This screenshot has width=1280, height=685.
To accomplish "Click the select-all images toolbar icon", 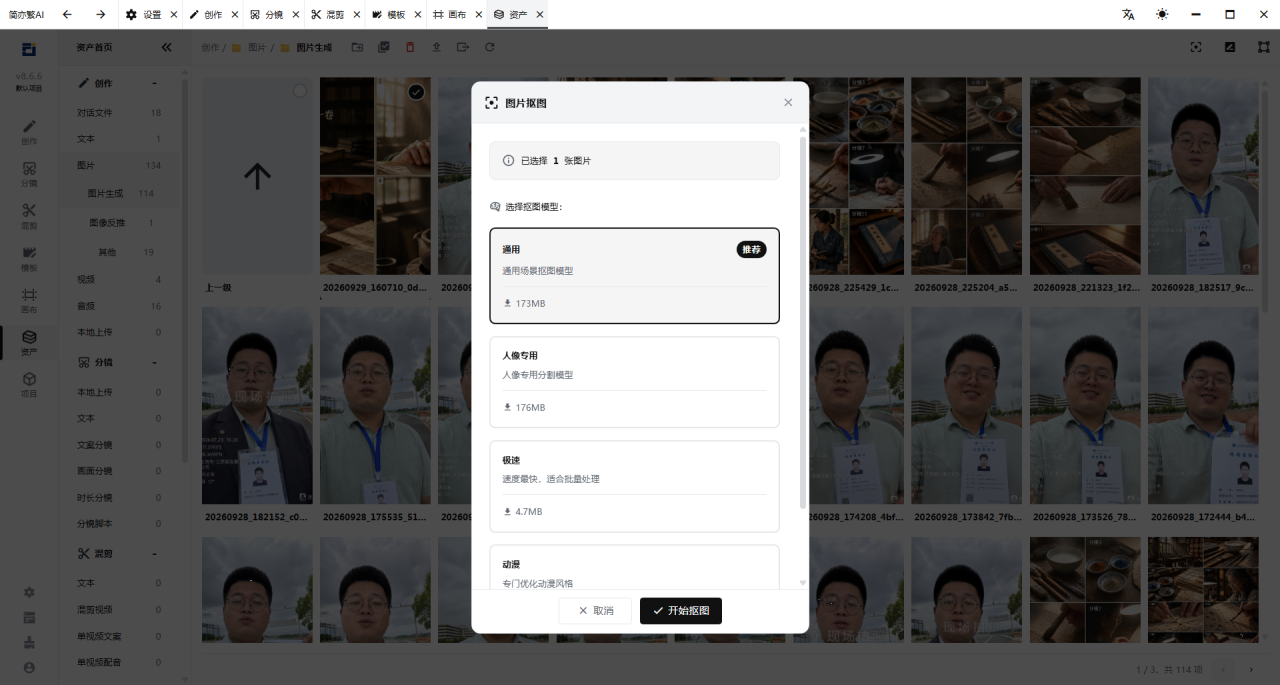I will point(384,47).
